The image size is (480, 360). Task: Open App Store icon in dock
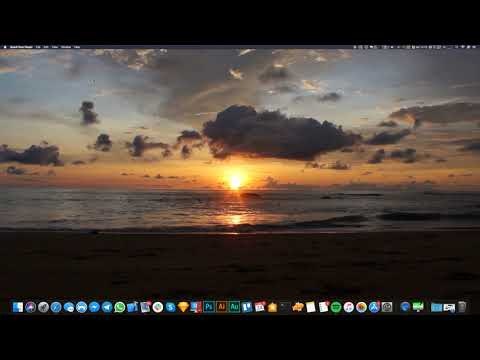click(x=374, y=307)
